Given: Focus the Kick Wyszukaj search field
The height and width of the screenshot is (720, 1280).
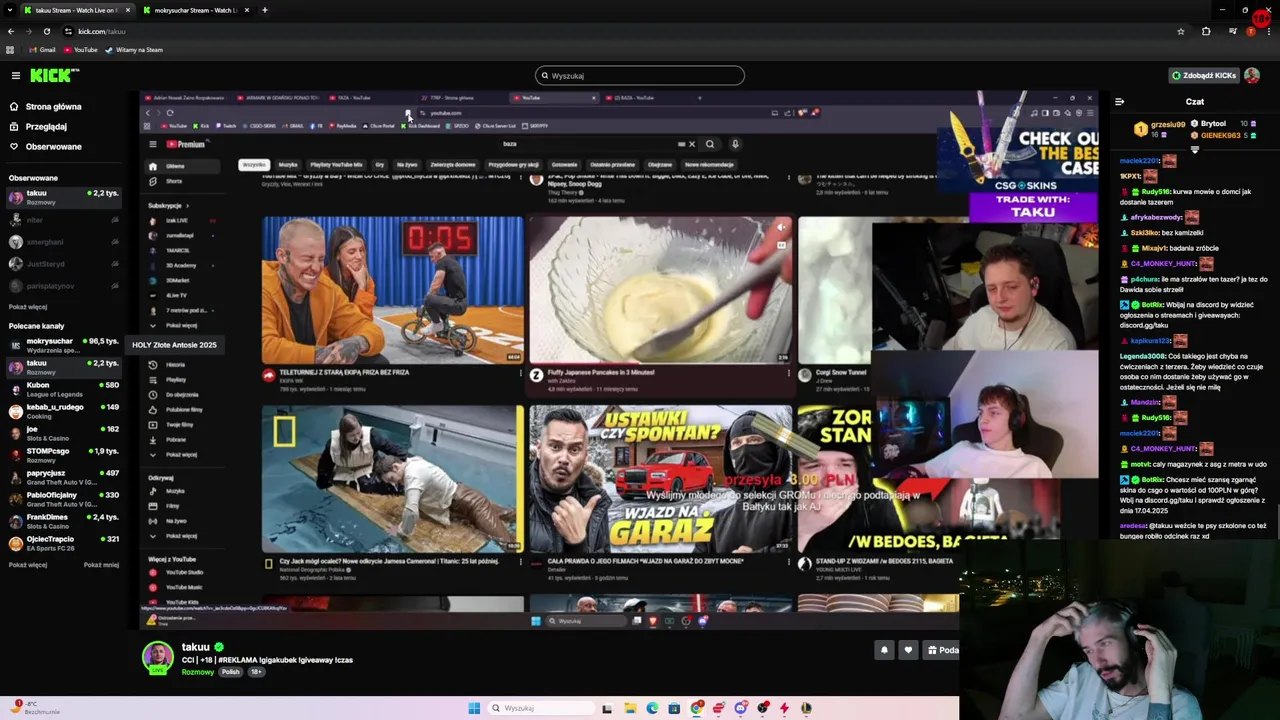Looking at the screenshot, I should click(x=640, y=75).
